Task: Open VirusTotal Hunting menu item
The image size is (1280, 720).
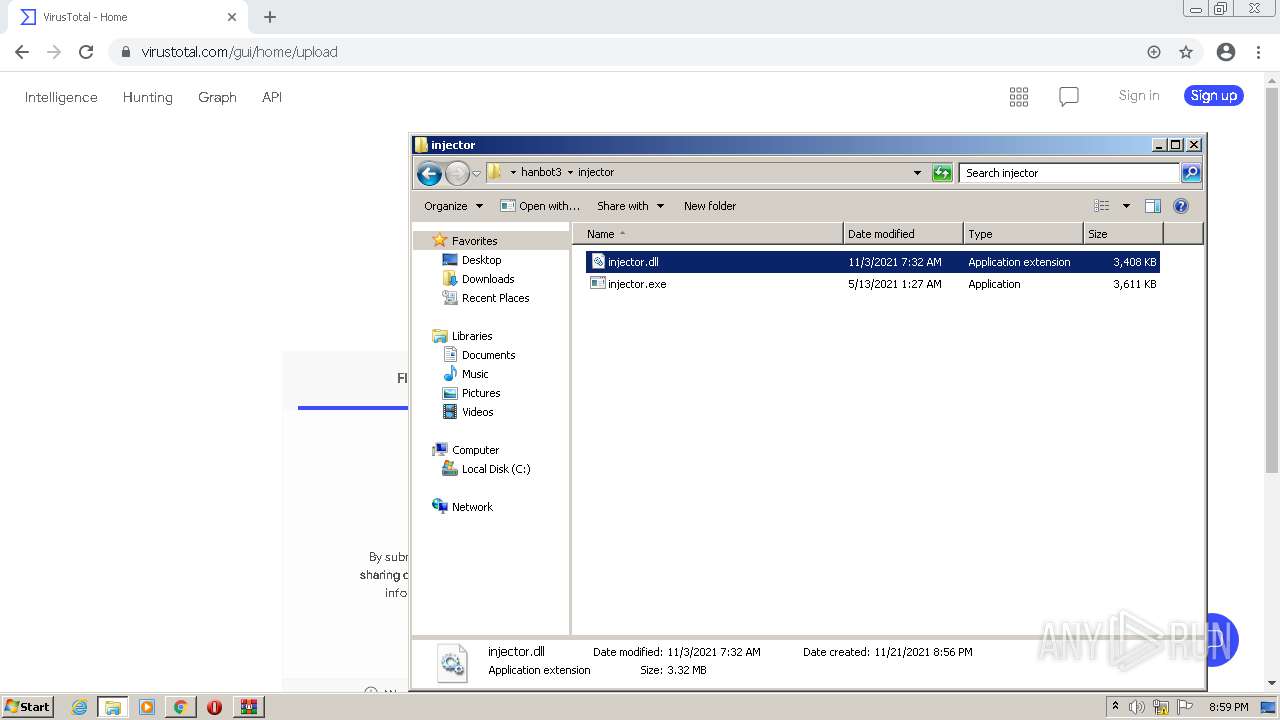Action: pos(148,97)
